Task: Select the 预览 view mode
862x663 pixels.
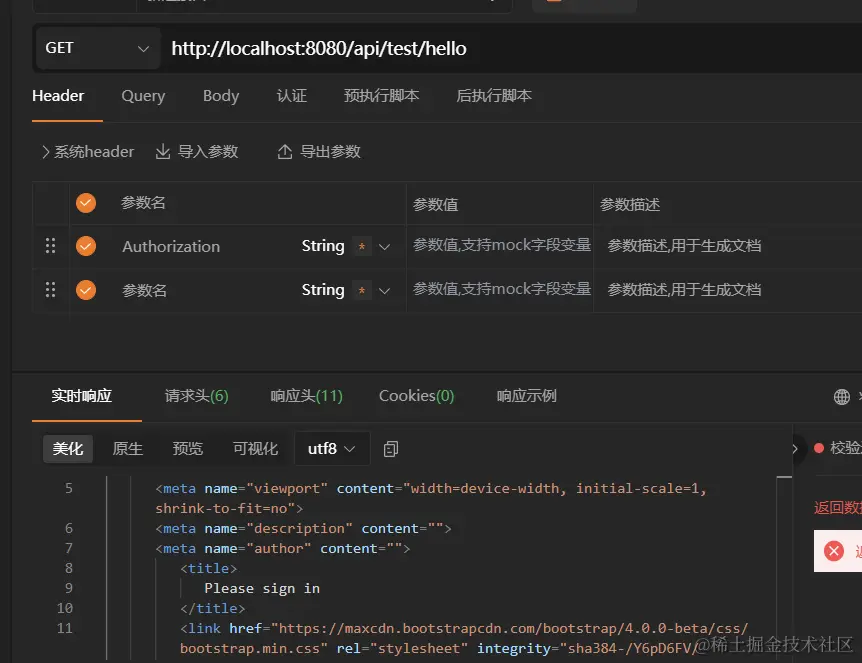Action: [188, 449]
